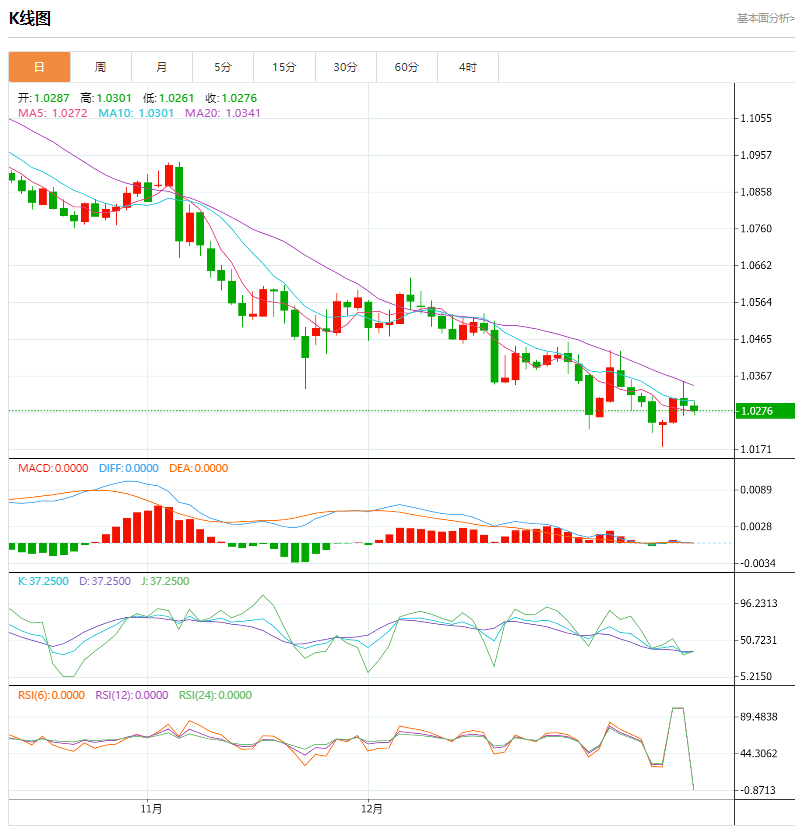Image resolution: width=795 pixels, height=826 pixels.
Task: Open the 基本面分析 link
Action: click(765, 18)
